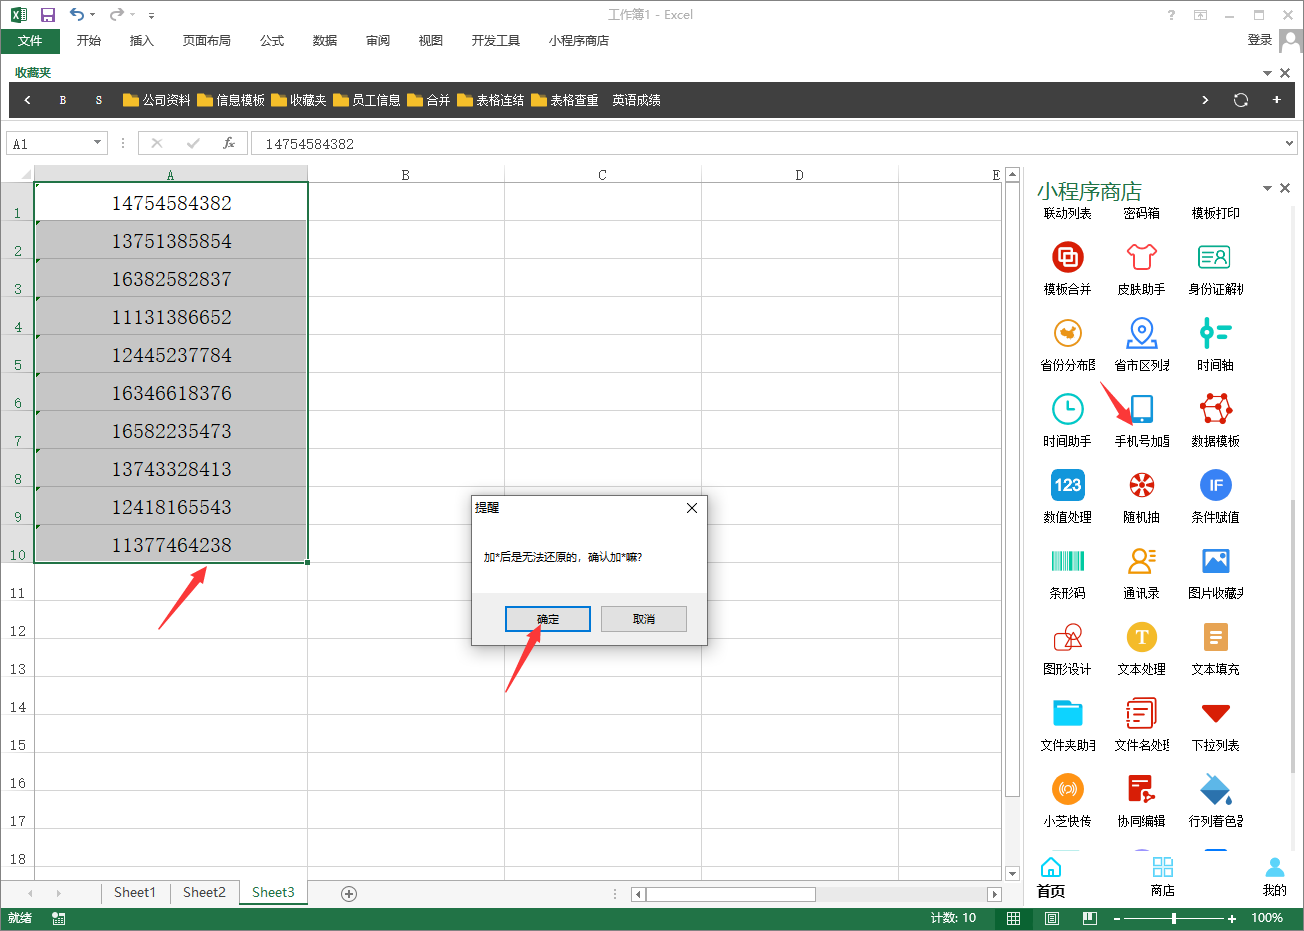Show previous favorites with left chevron
Image resolution: width=1304 pixels, height=931 pixels.
click(x=27, y=100)
